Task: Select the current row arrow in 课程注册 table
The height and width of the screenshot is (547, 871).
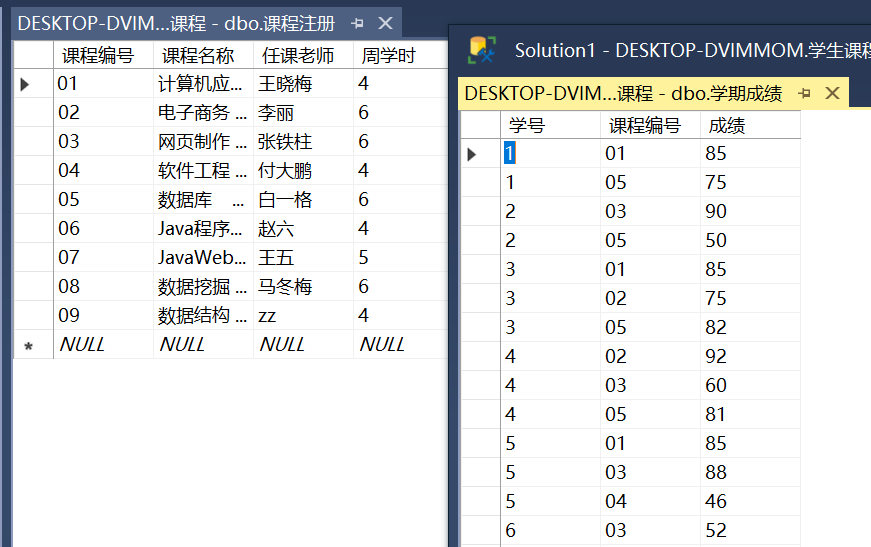Action: pyautogui.click(x=26, y=85)
